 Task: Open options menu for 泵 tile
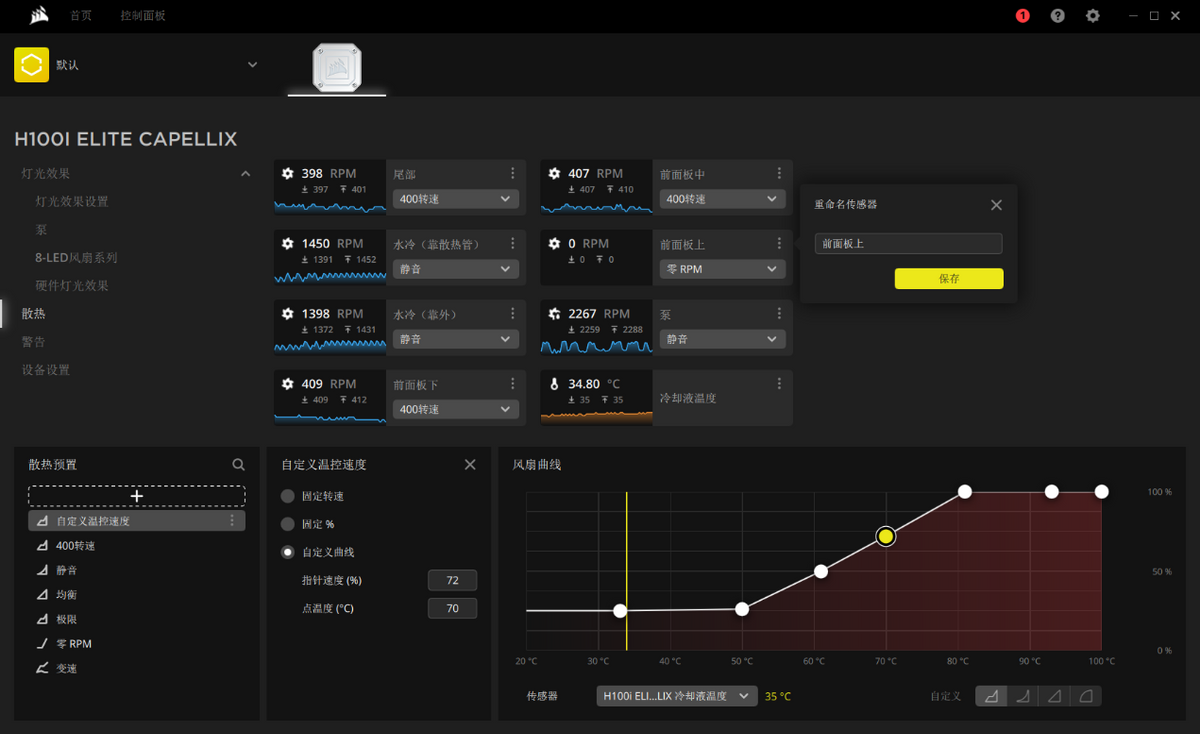[779, 314]
